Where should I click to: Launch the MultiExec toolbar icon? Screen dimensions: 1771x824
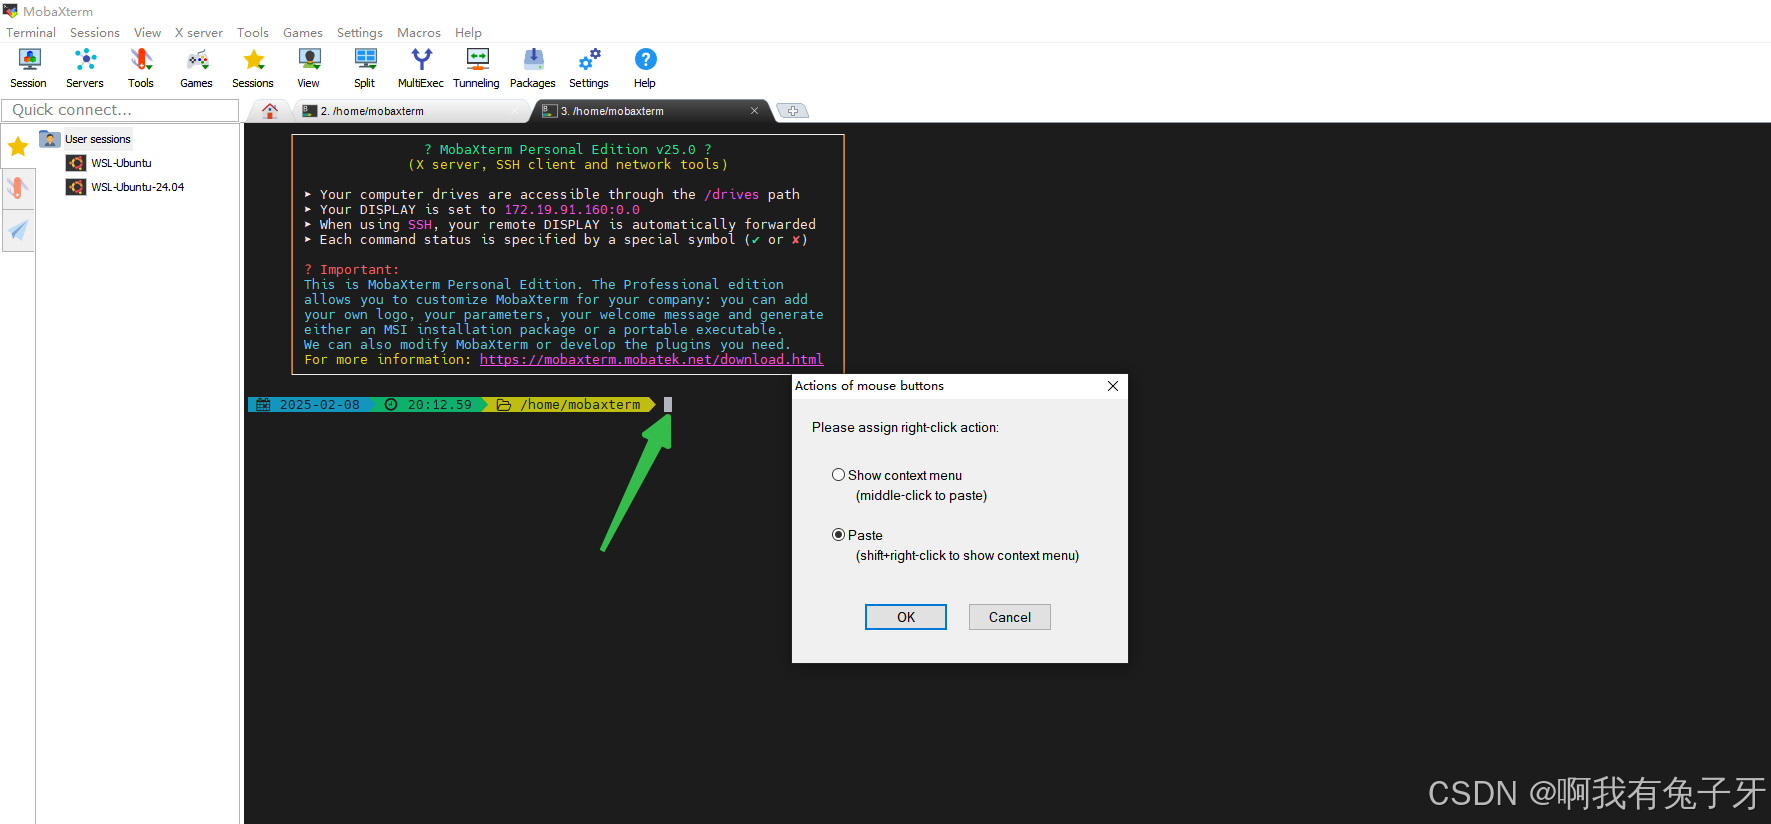421,60
